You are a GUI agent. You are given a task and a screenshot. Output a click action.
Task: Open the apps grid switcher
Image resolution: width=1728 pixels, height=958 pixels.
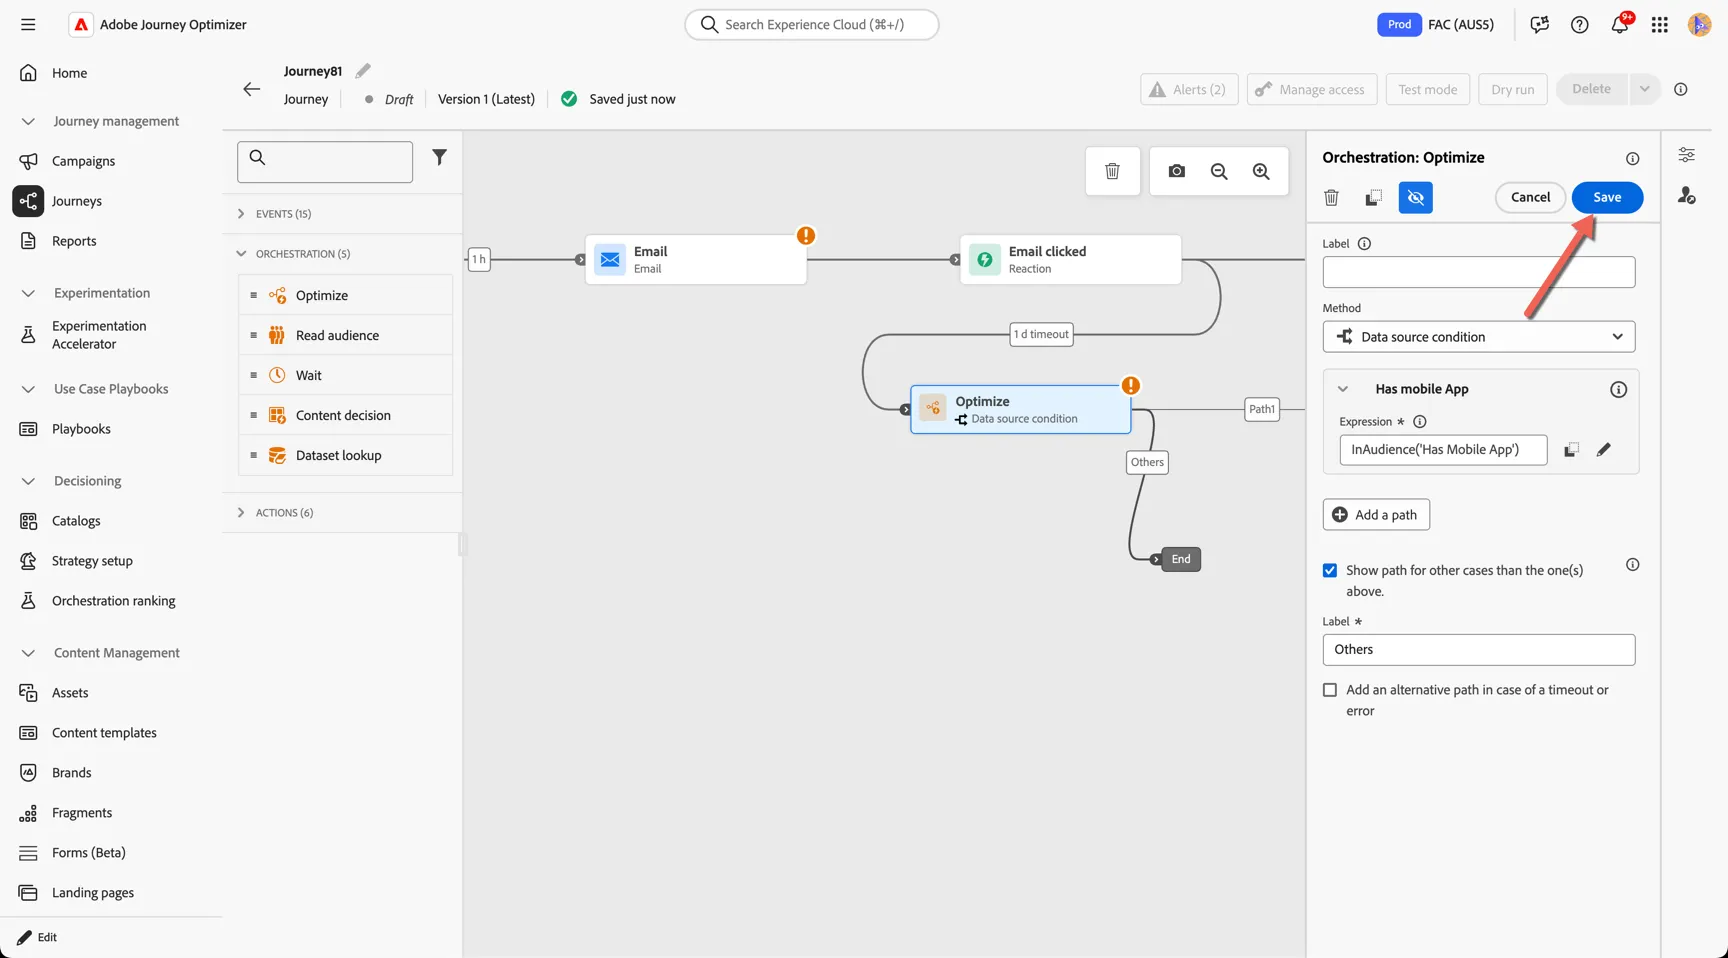click(1660, 24)
